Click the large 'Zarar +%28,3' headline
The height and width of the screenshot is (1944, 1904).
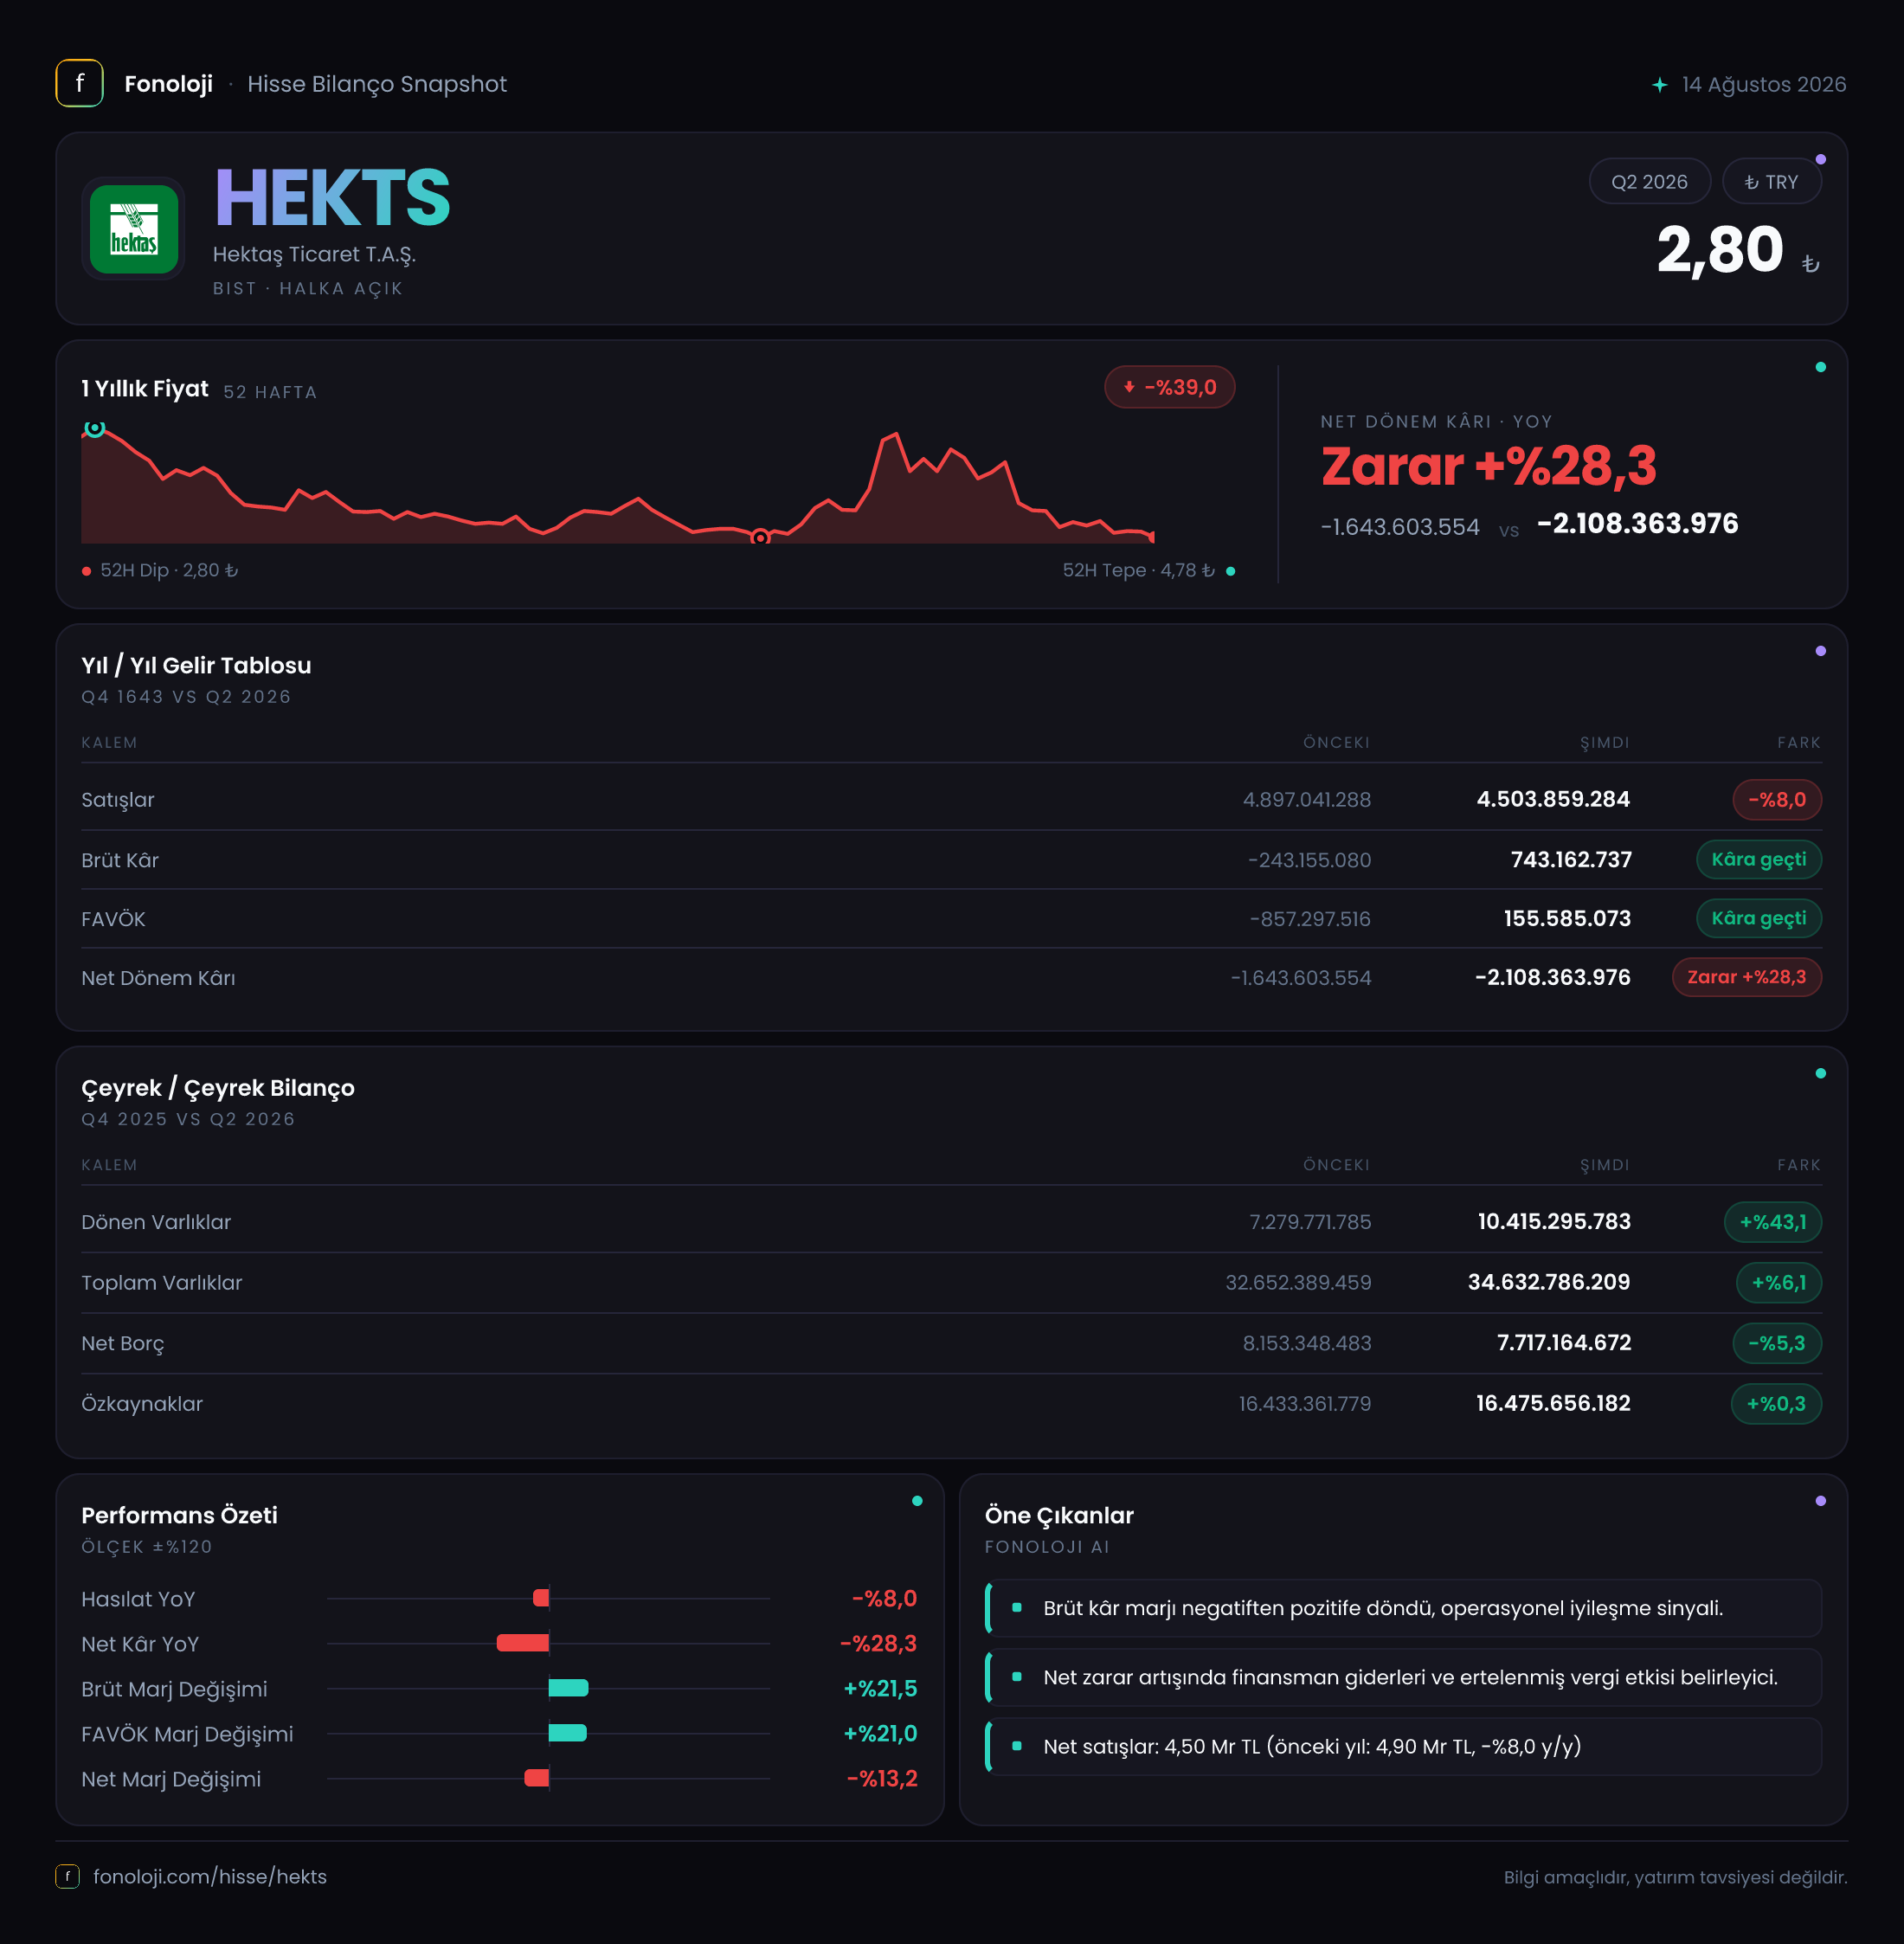(1488, 466)
